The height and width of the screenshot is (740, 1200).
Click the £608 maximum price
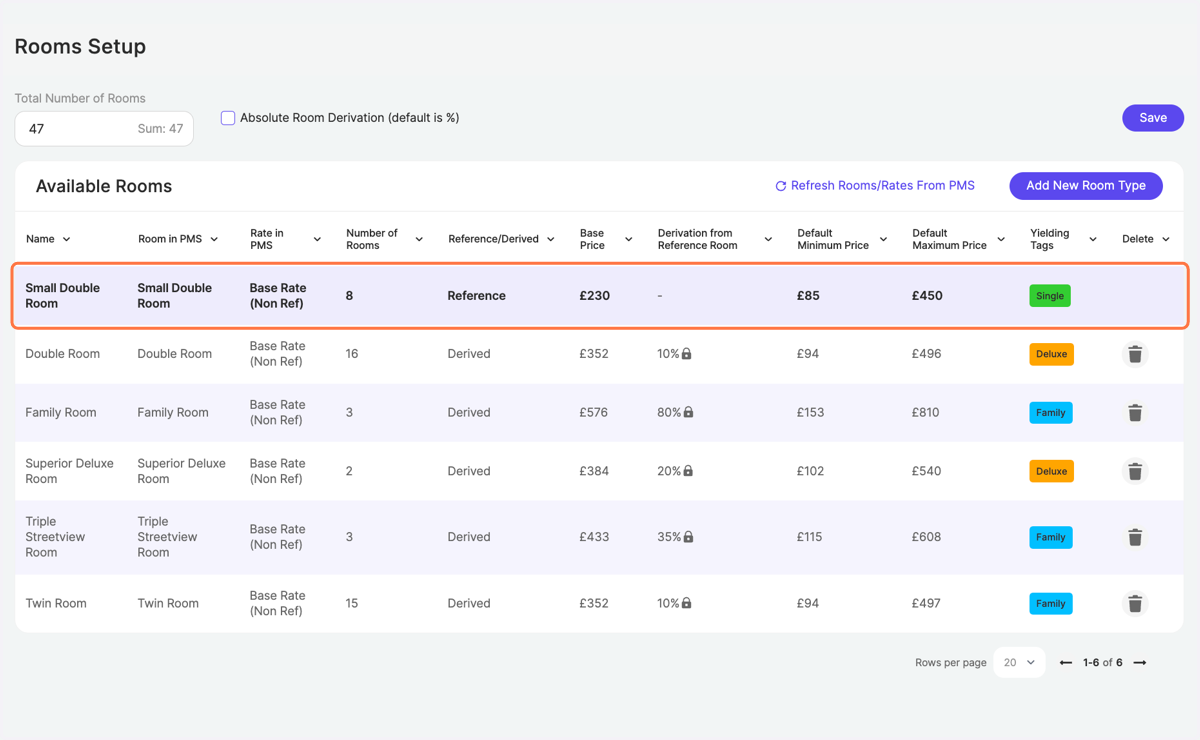tap(927, 537)
